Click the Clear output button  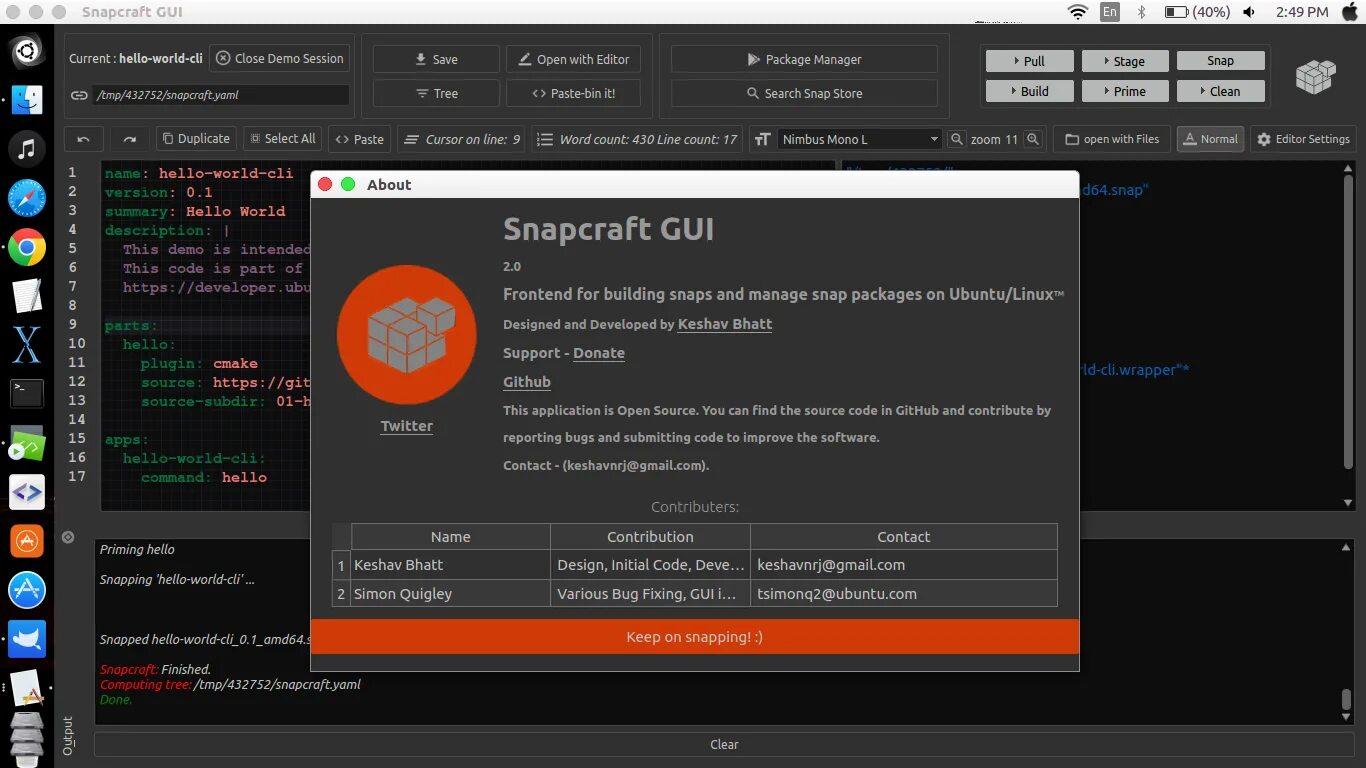pos(724,744)
